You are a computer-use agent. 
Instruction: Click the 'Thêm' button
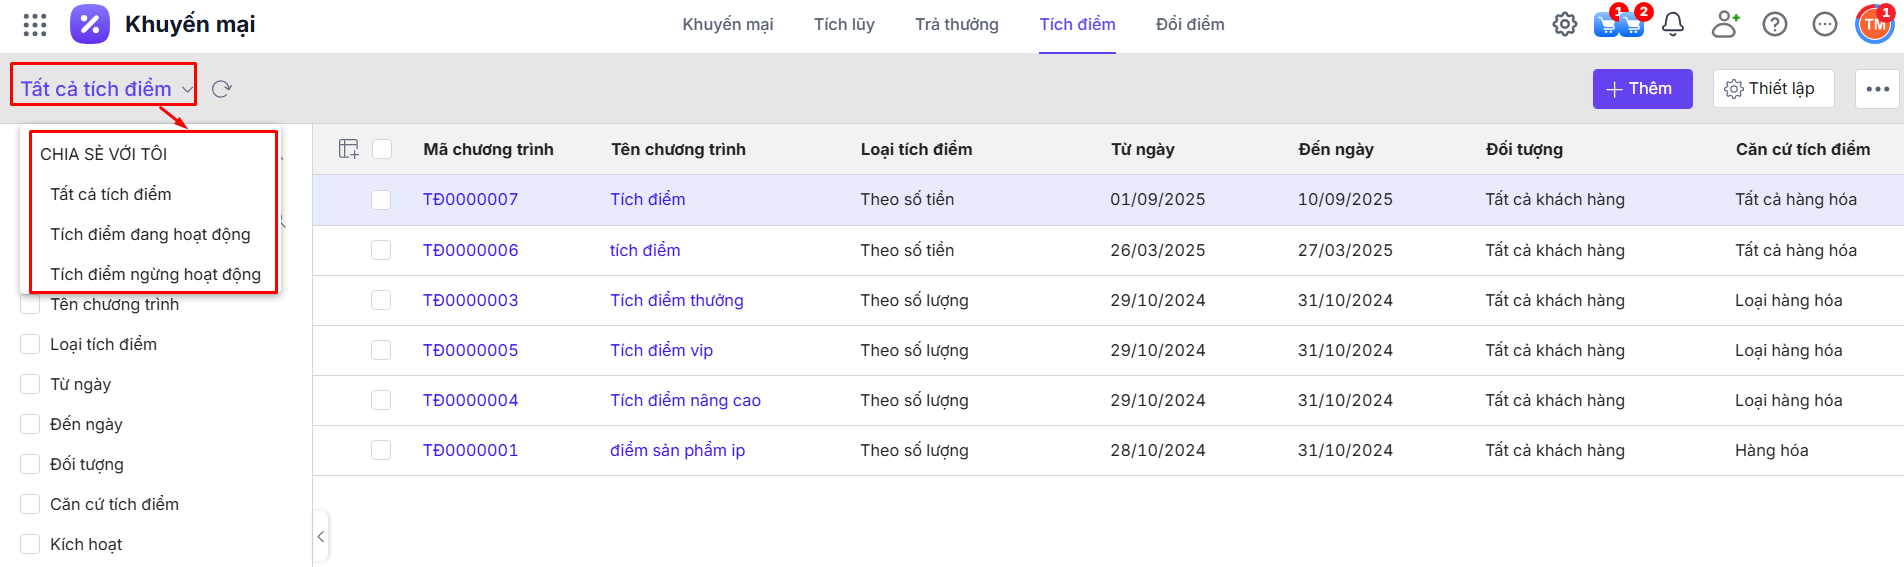point(1642,89)
